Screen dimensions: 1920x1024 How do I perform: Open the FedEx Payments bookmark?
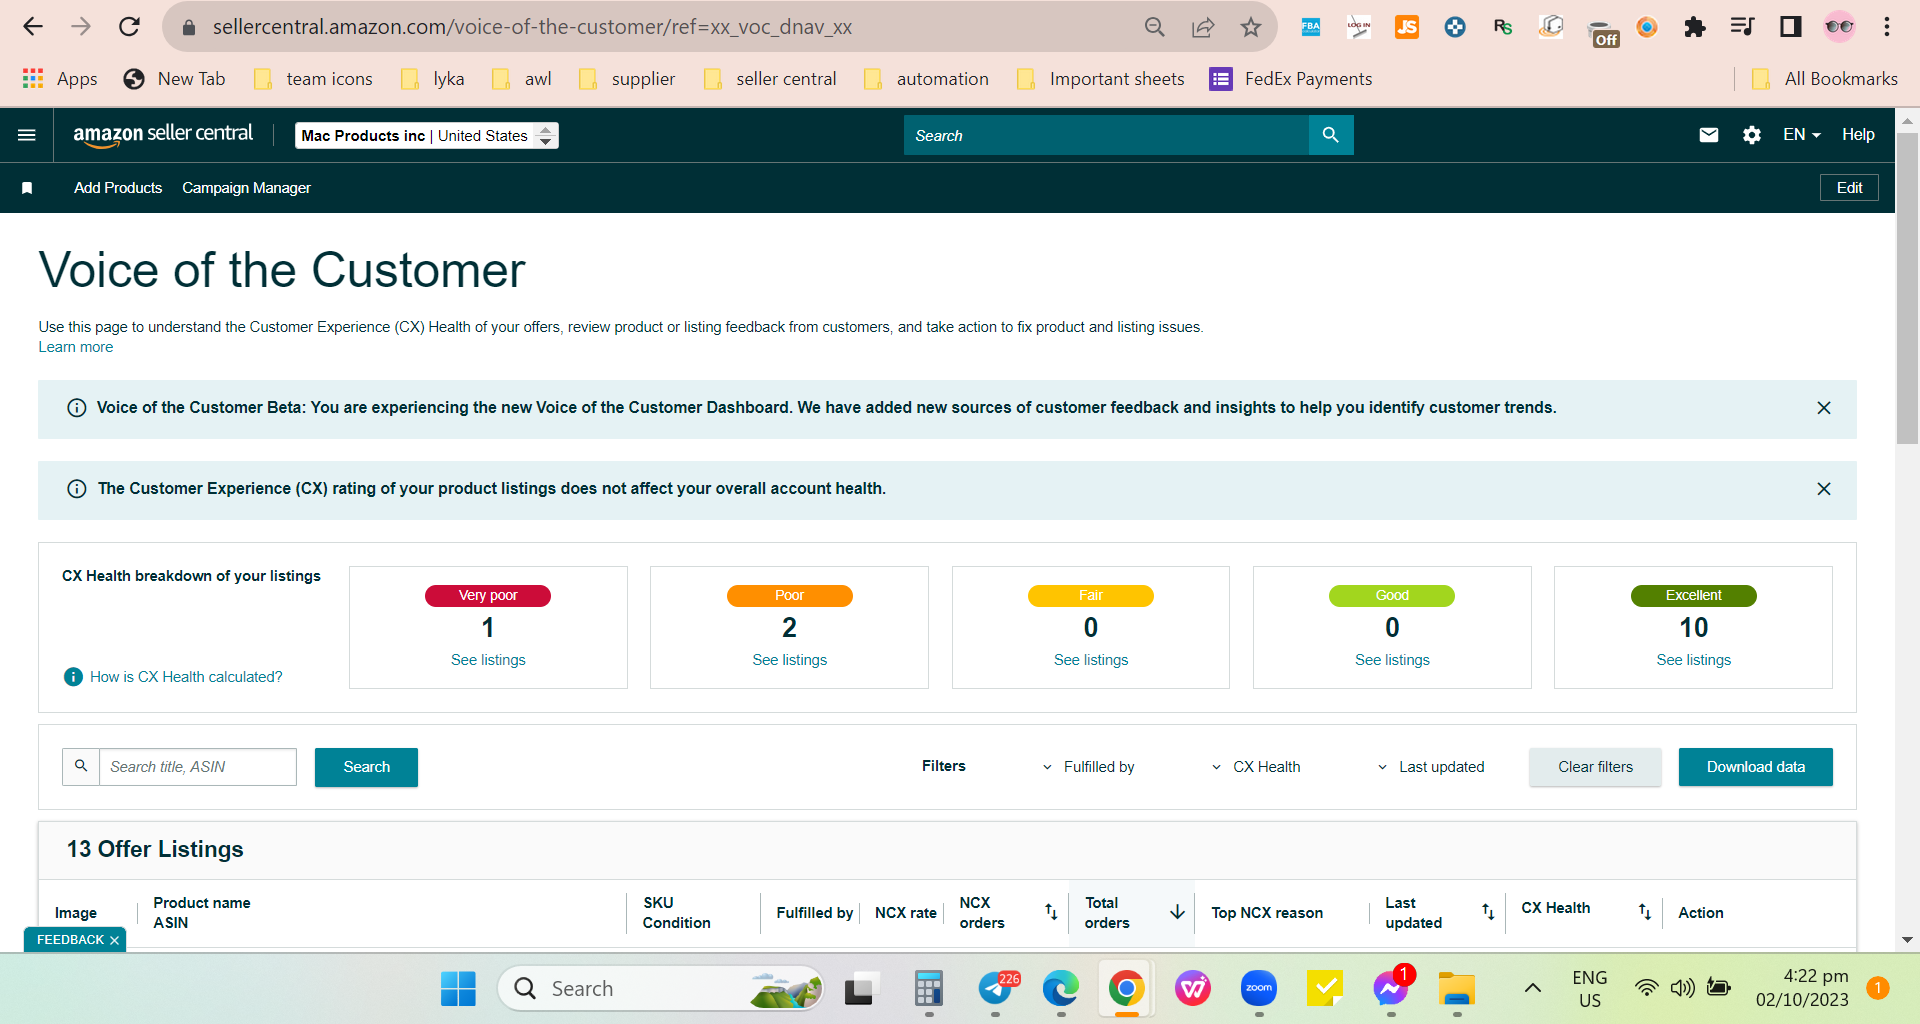(1291, 79)
